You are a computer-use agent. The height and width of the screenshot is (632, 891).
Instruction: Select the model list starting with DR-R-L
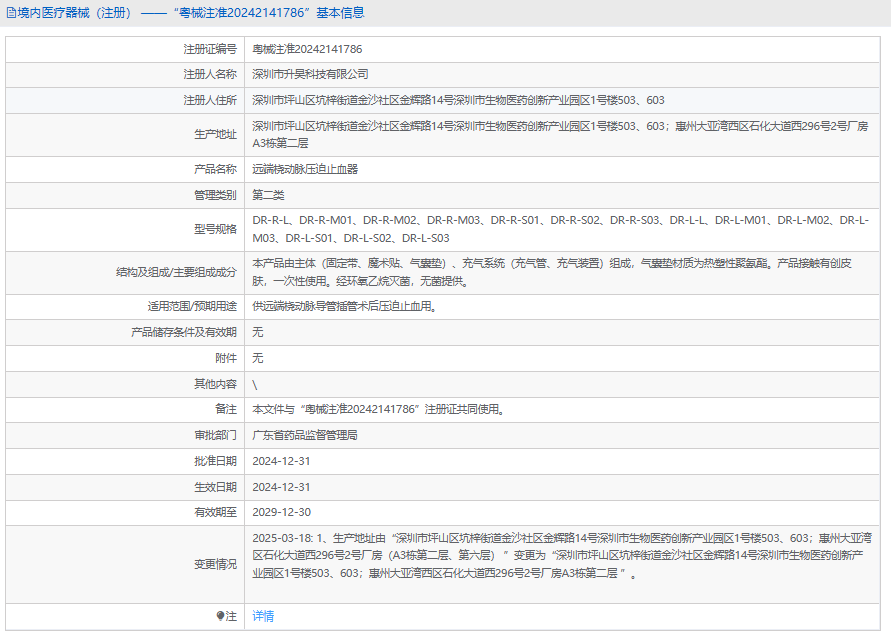coord(561,230)
